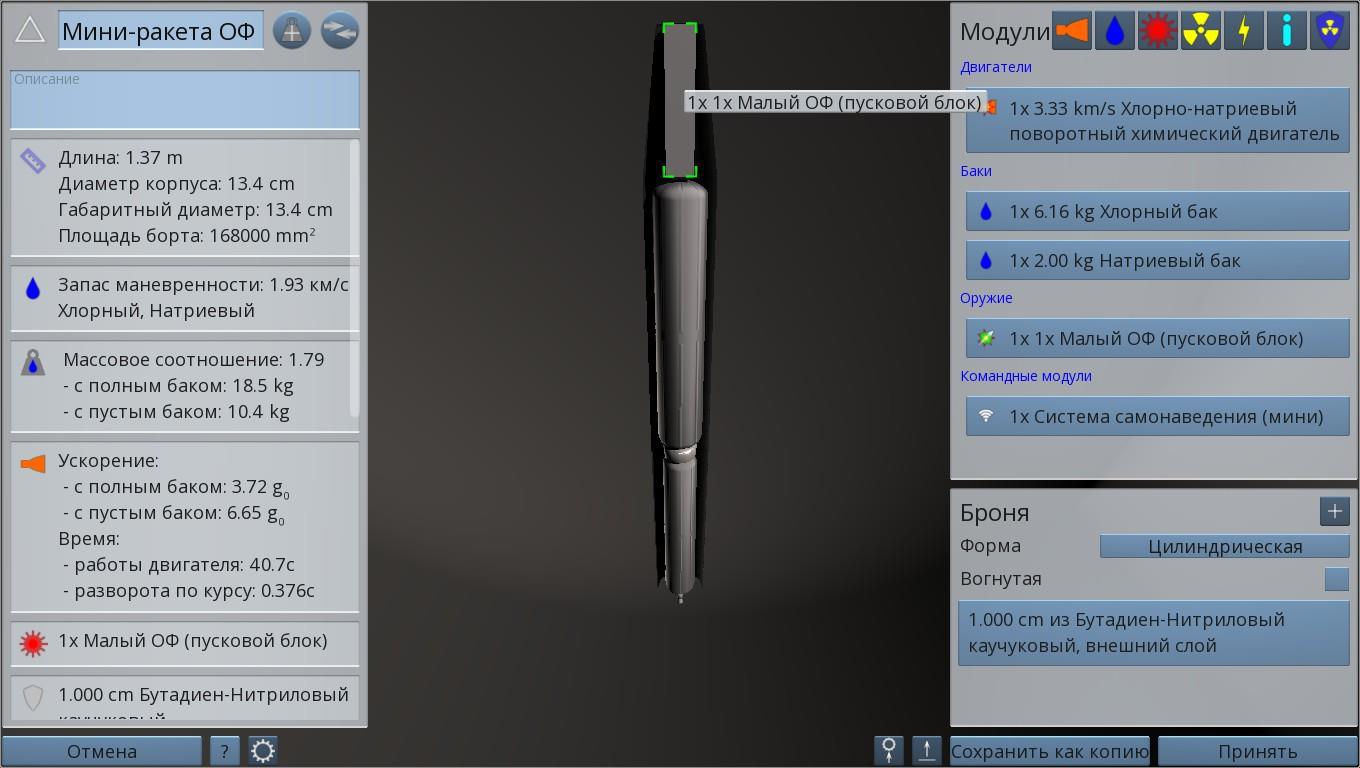Click the Принять button
This screenshot has width=1360, height=768.
1257,751
